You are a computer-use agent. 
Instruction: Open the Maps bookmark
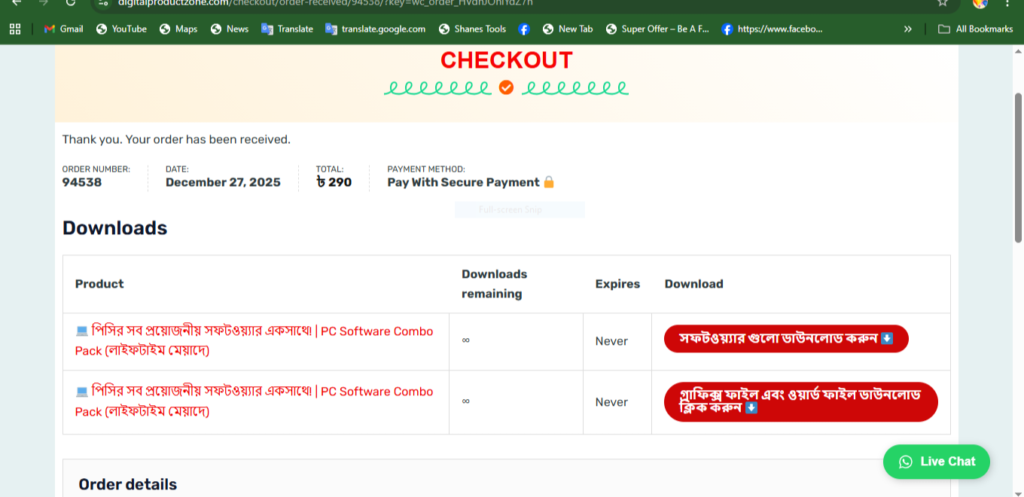click(178, 29)
